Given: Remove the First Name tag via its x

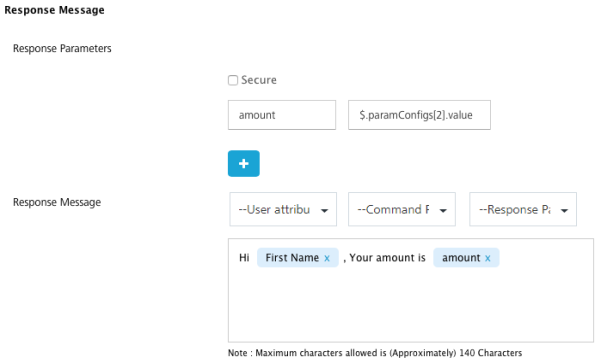Looking at the screenshot, I should pos(327,258).
